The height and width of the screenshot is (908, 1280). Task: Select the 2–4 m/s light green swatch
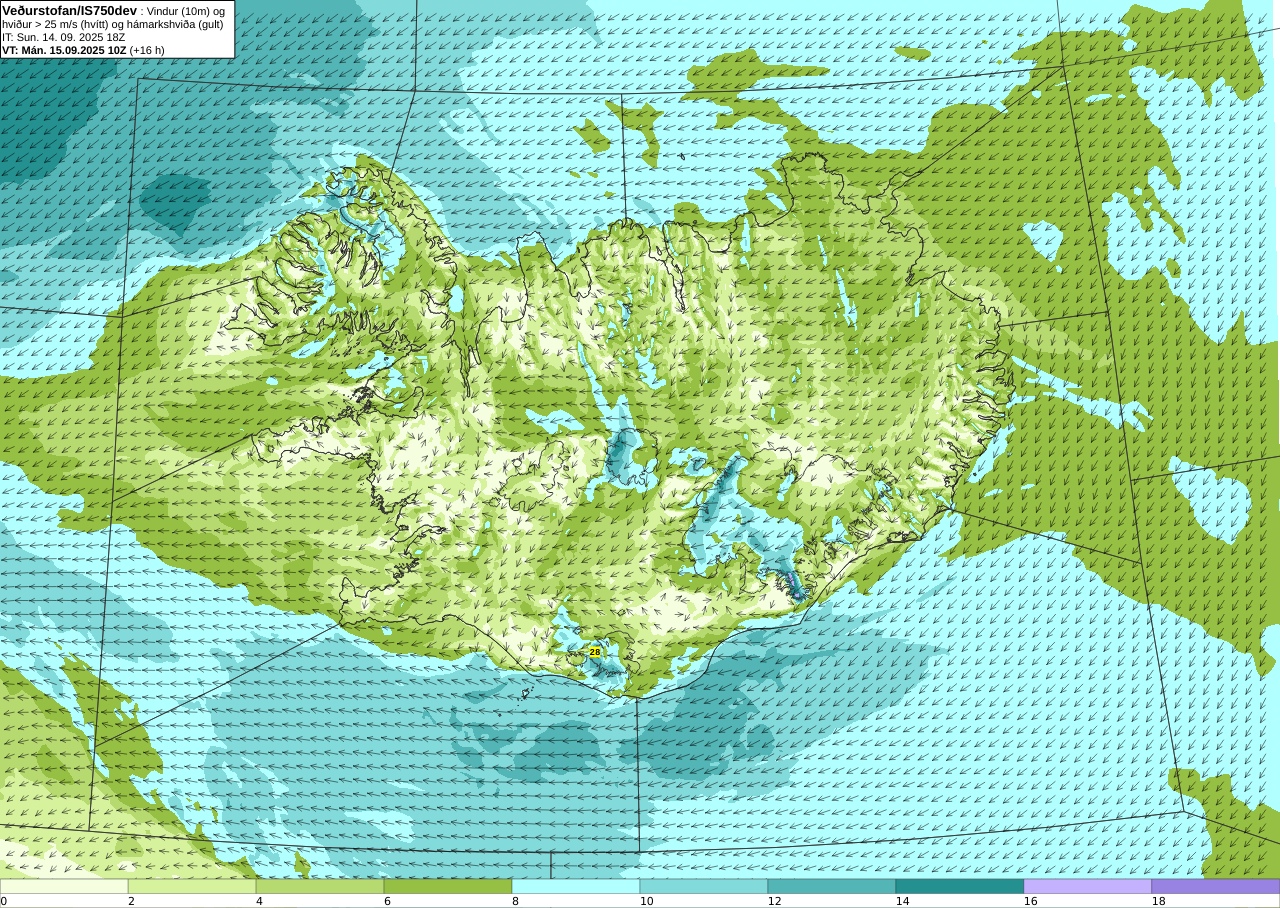(192, 886)
